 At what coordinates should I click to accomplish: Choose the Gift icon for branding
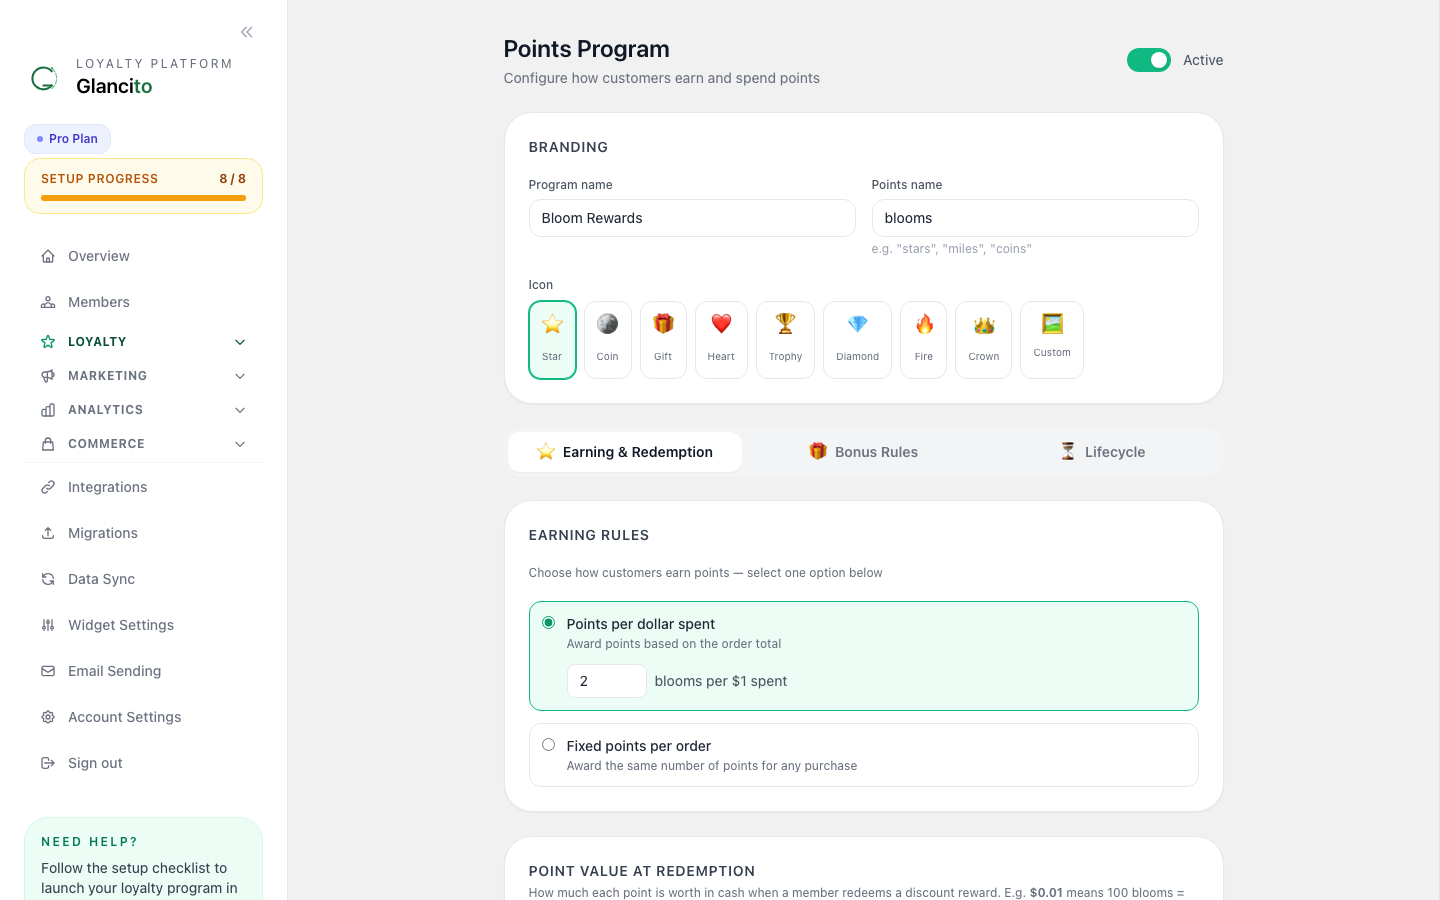tap(663, 340)
